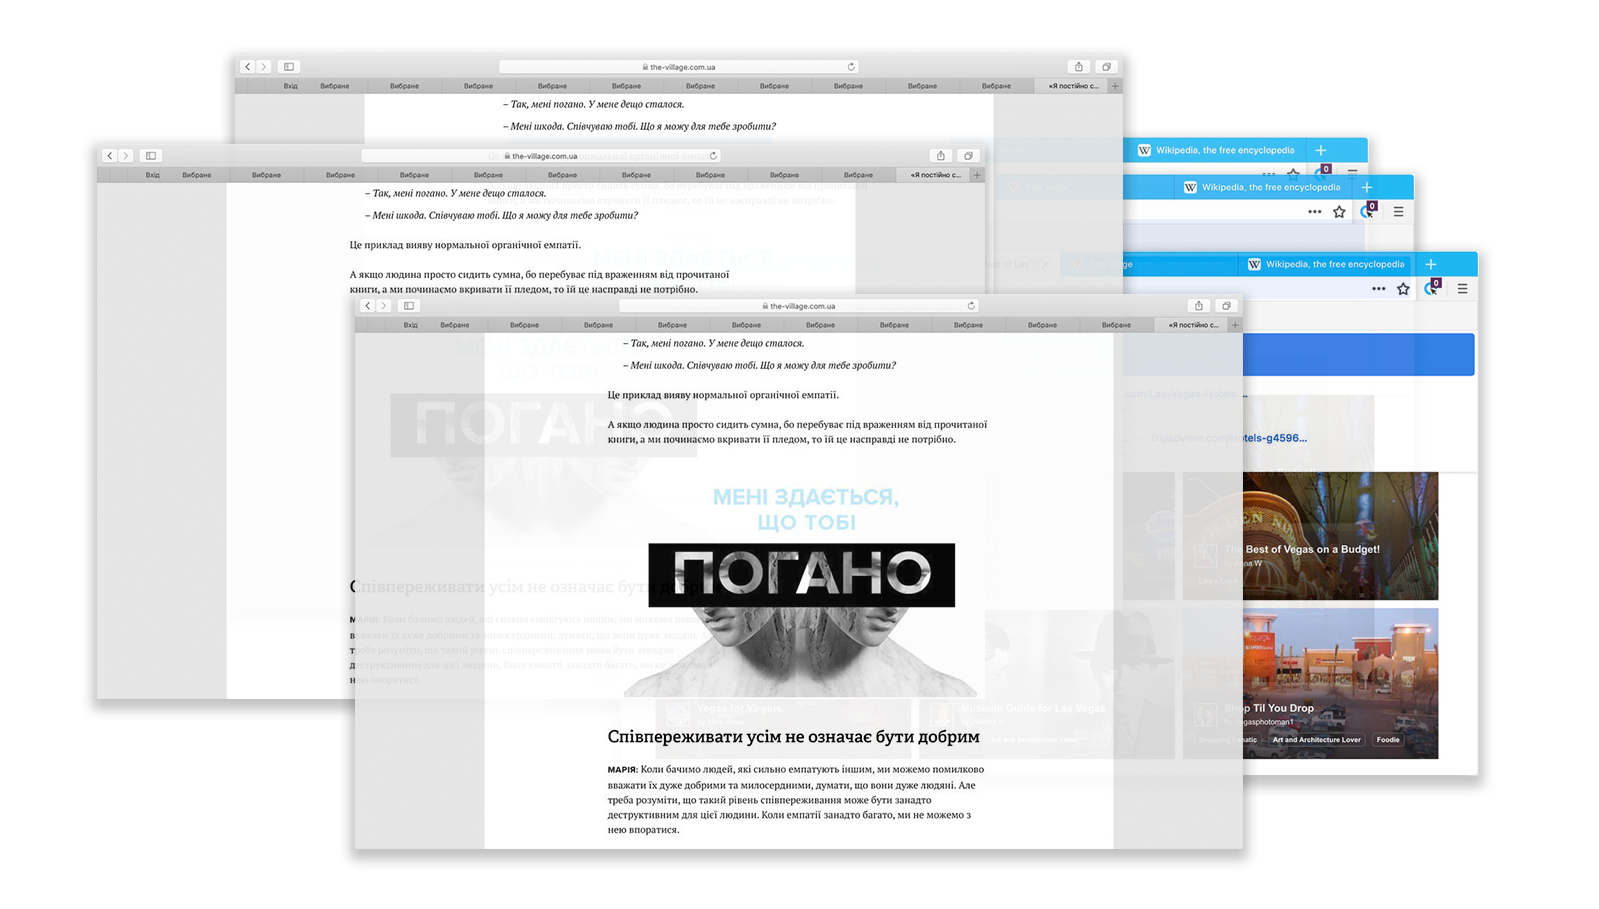
Task: Open the tripadvisor.com hotels link
Action: click(x=1228, y=438)
